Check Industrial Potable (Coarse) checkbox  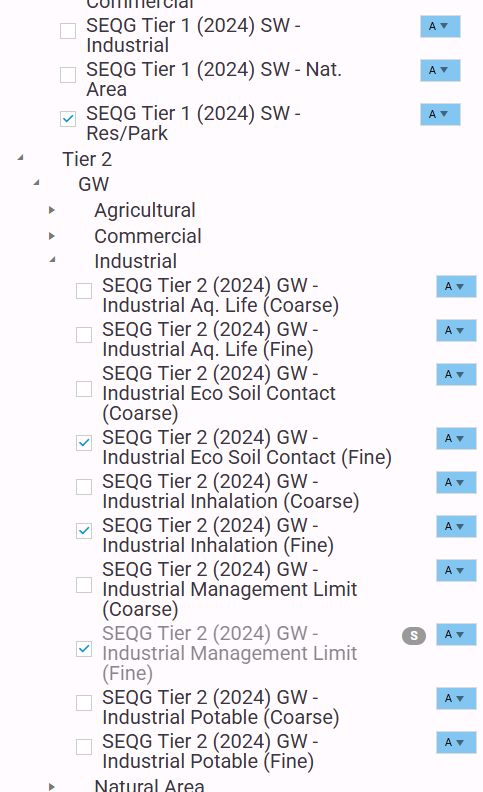pos(84,703)
